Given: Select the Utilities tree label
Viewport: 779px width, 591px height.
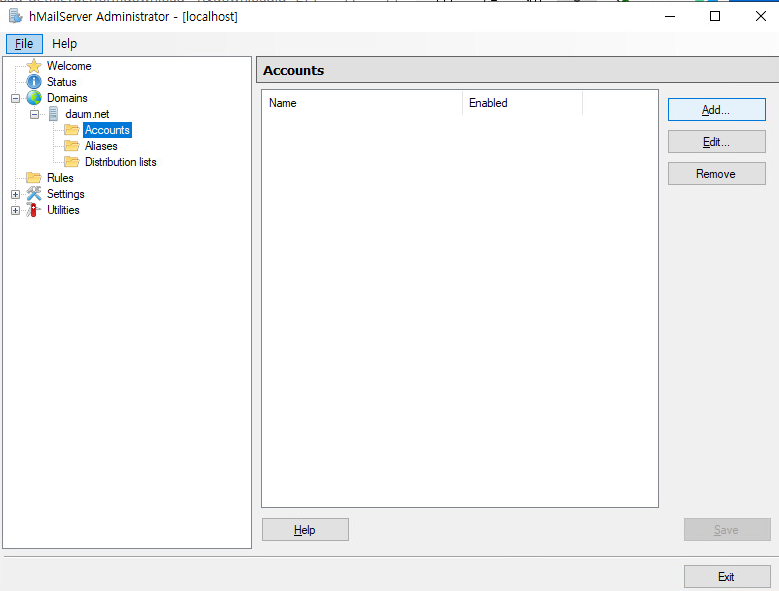Looking at the screenshot, I should click(63, 210).
